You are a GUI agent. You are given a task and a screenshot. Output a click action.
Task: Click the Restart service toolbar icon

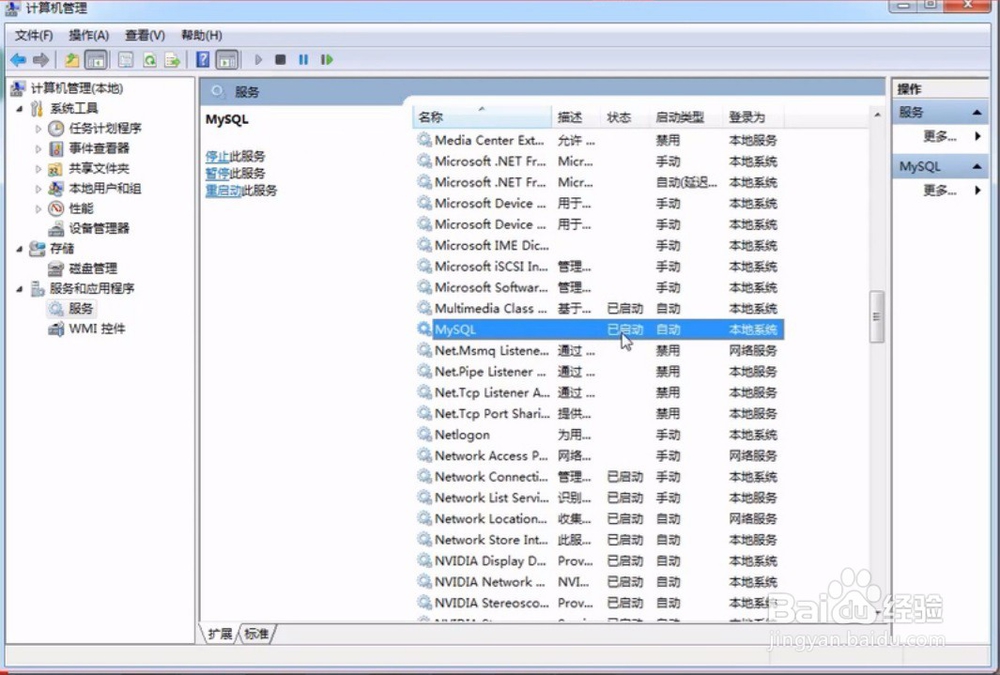pyautogui.click(x=327, y=60)
